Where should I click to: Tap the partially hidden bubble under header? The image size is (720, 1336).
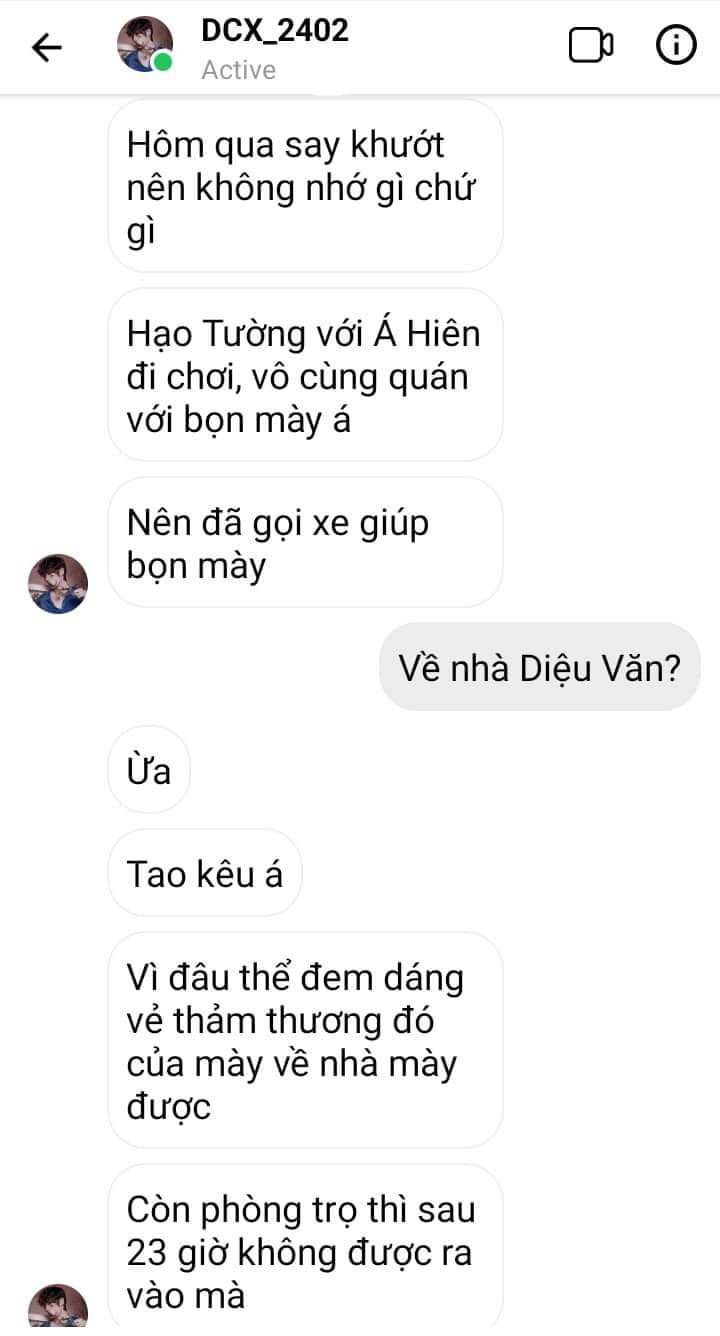pos(330,93)
